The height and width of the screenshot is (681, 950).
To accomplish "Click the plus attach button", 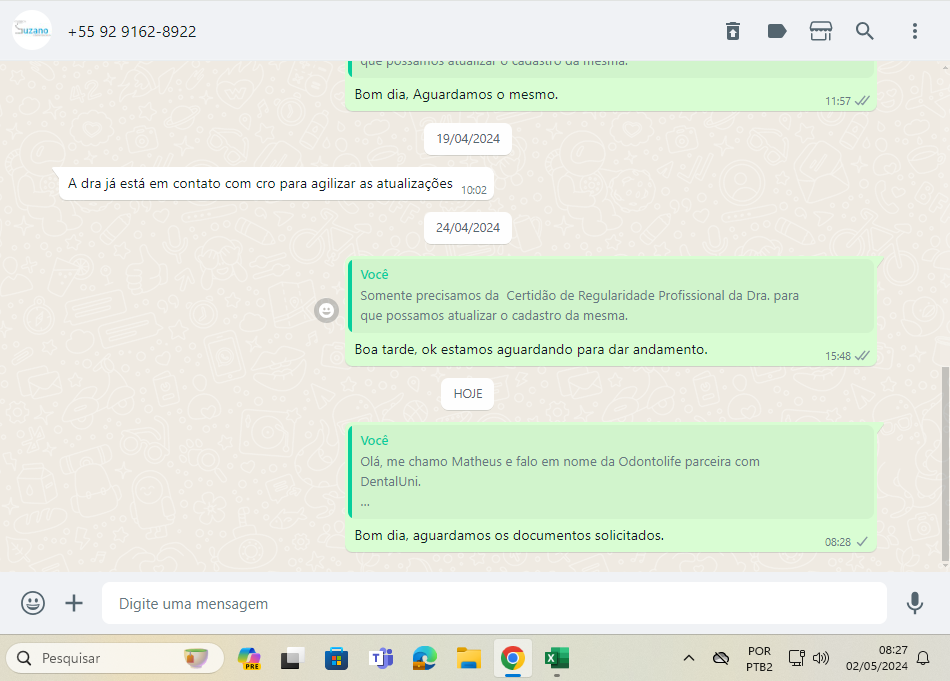I will (x=74, y=603).
